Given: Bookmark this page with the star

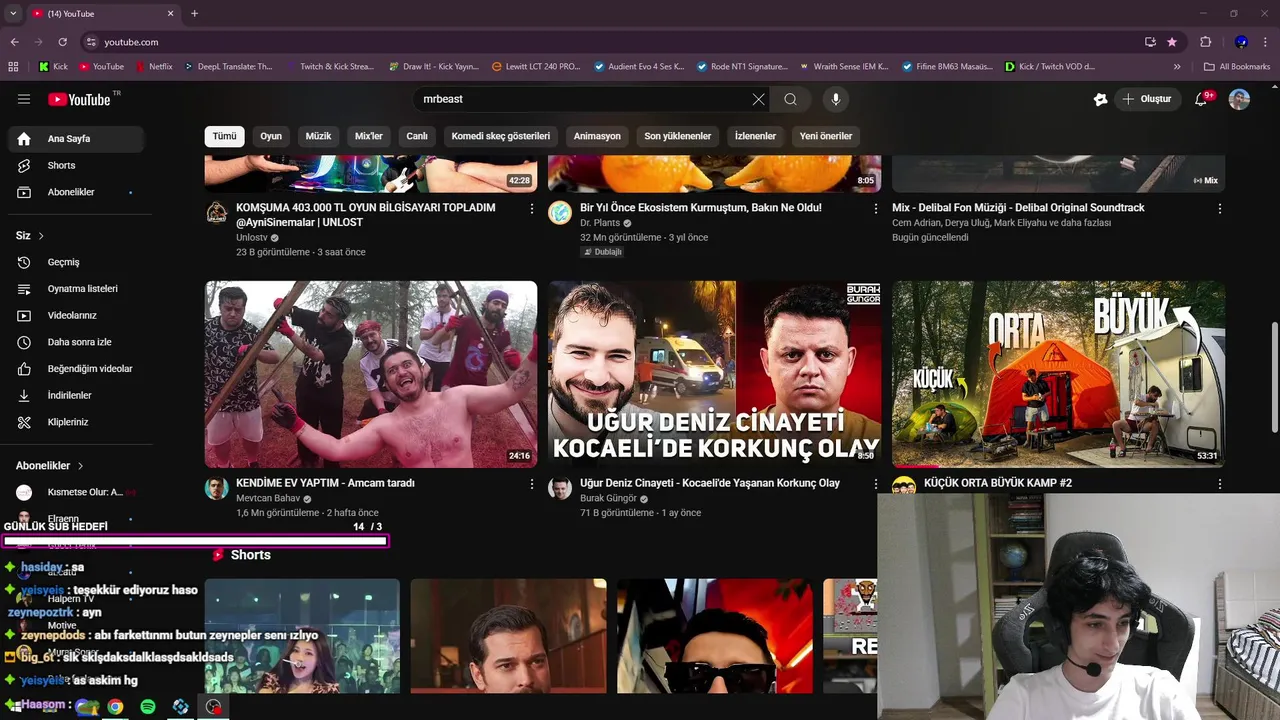Looking at the screenshot, I should tap(1172, 42).
